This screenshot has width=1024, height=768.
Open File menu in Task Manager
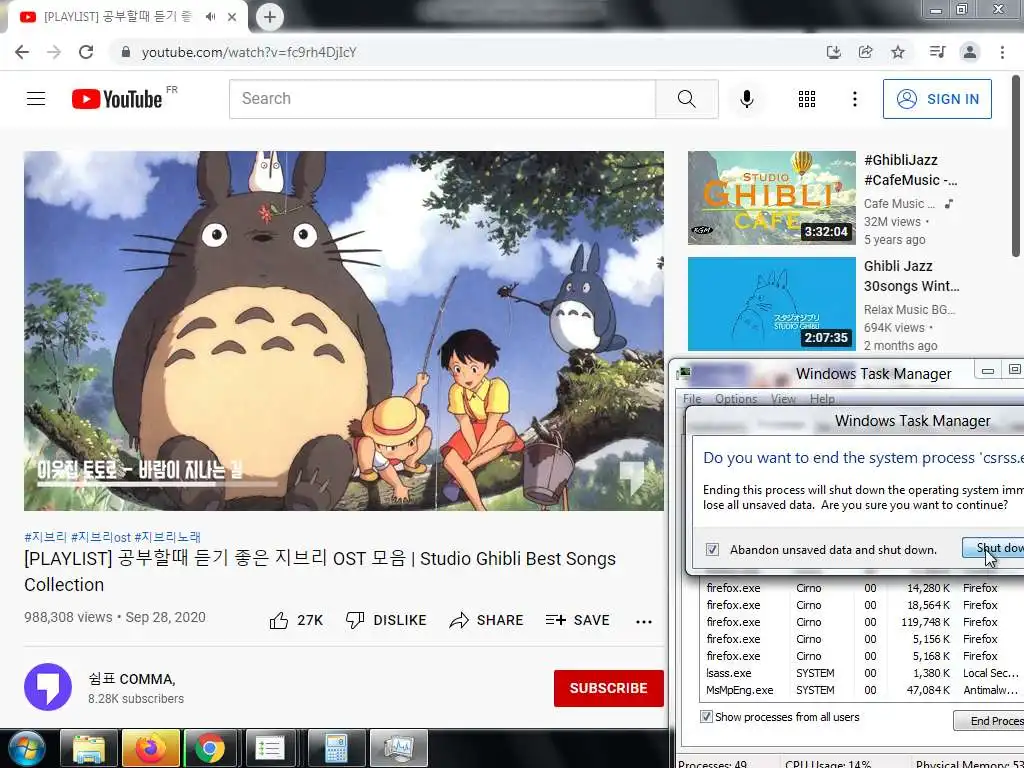pos(692,399)
